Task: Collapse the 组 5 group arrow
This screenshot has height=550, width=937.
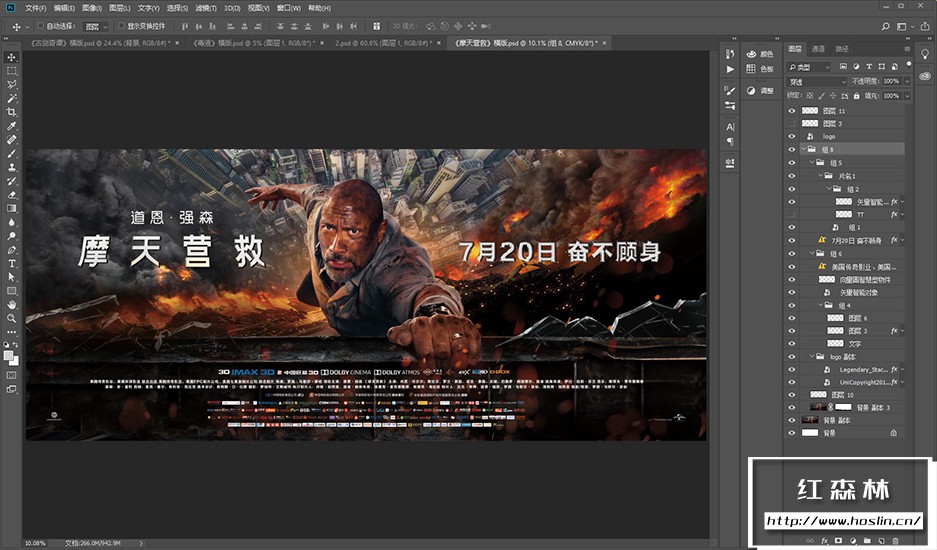Action: (812, 163)
